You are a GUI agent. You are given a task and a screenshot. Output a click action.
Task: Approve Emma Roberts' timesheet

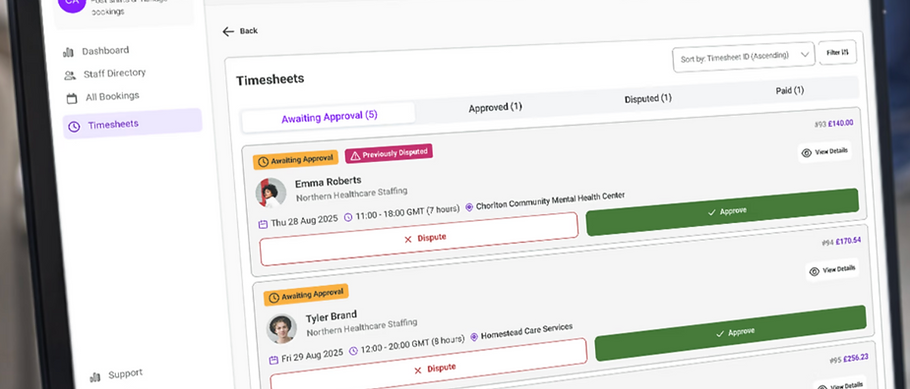(x=723, y=212)
